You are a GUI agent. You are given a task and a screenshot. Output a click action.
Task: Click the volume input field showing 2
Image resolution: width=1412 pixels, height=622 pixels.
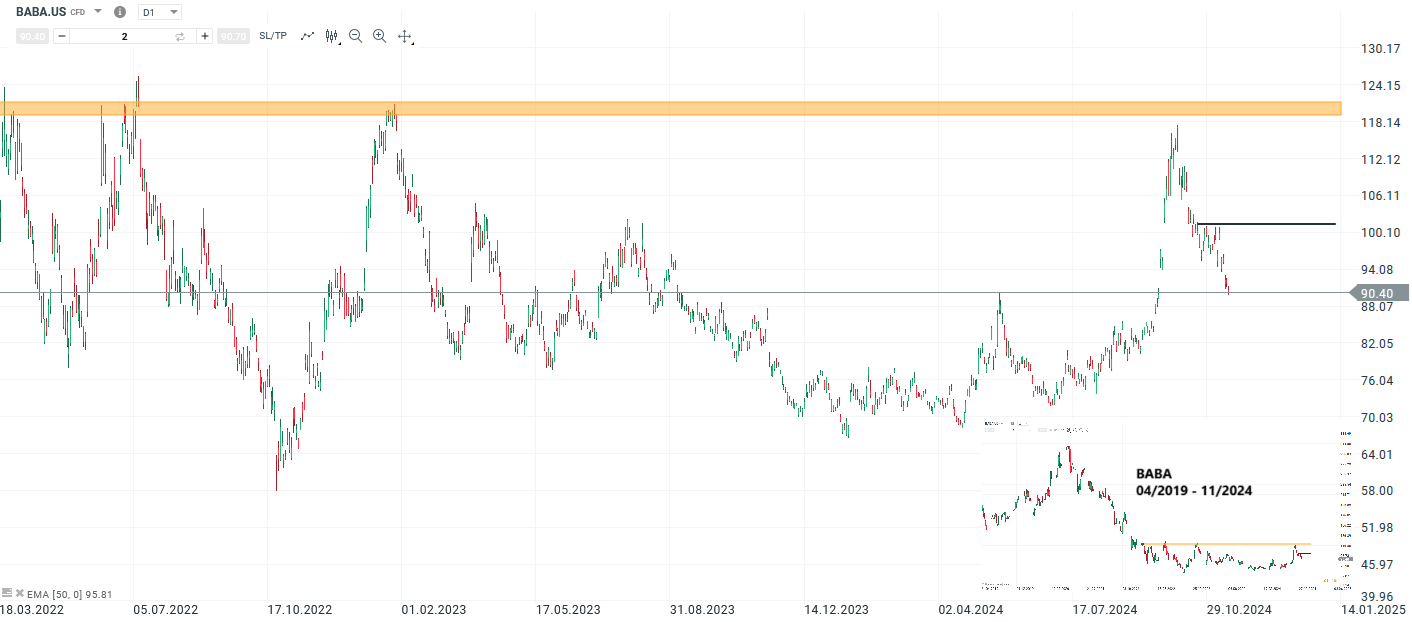pyautogui.click(x=124, y=36)
